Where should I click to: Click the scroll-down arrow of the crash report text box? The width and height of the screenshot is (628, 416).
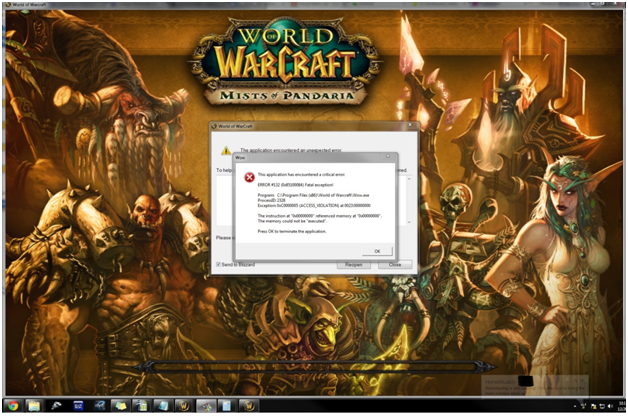[x=409, y=222]
